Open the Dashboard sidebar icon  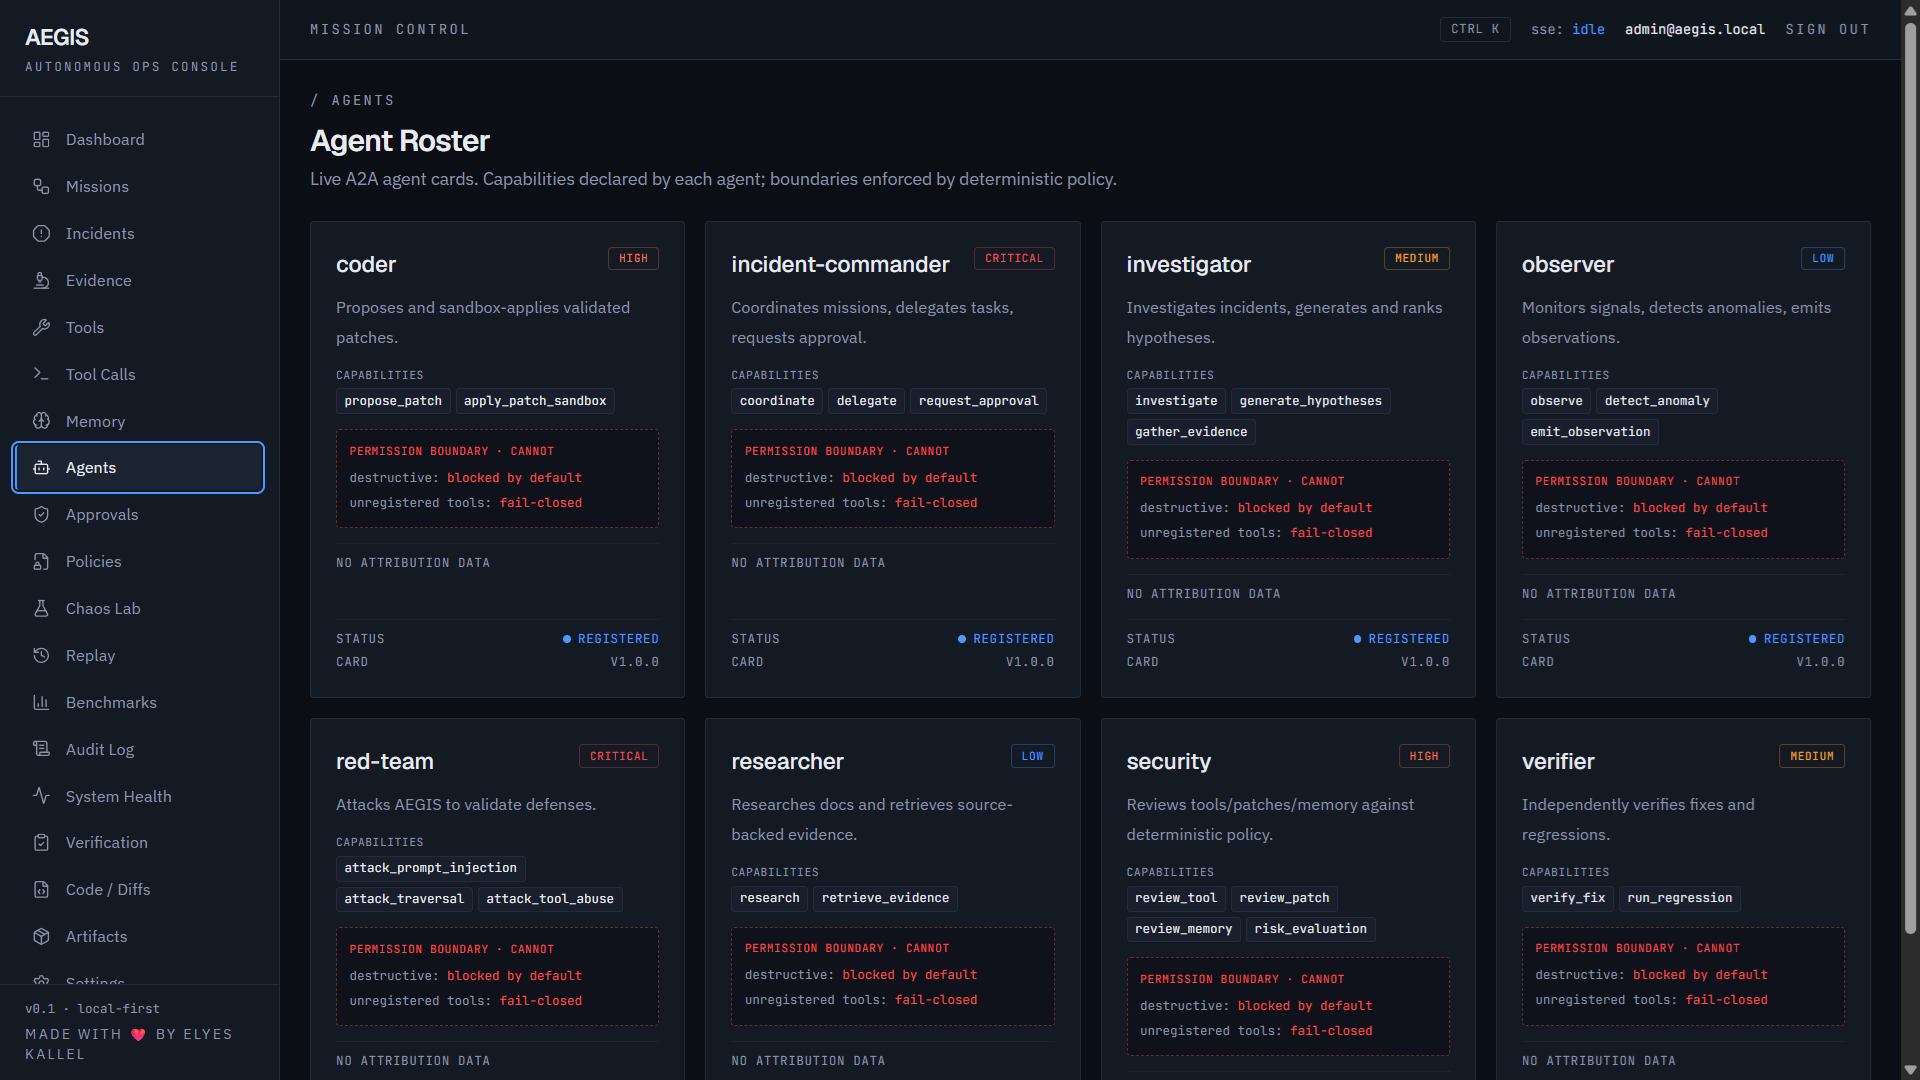(41, 140)
